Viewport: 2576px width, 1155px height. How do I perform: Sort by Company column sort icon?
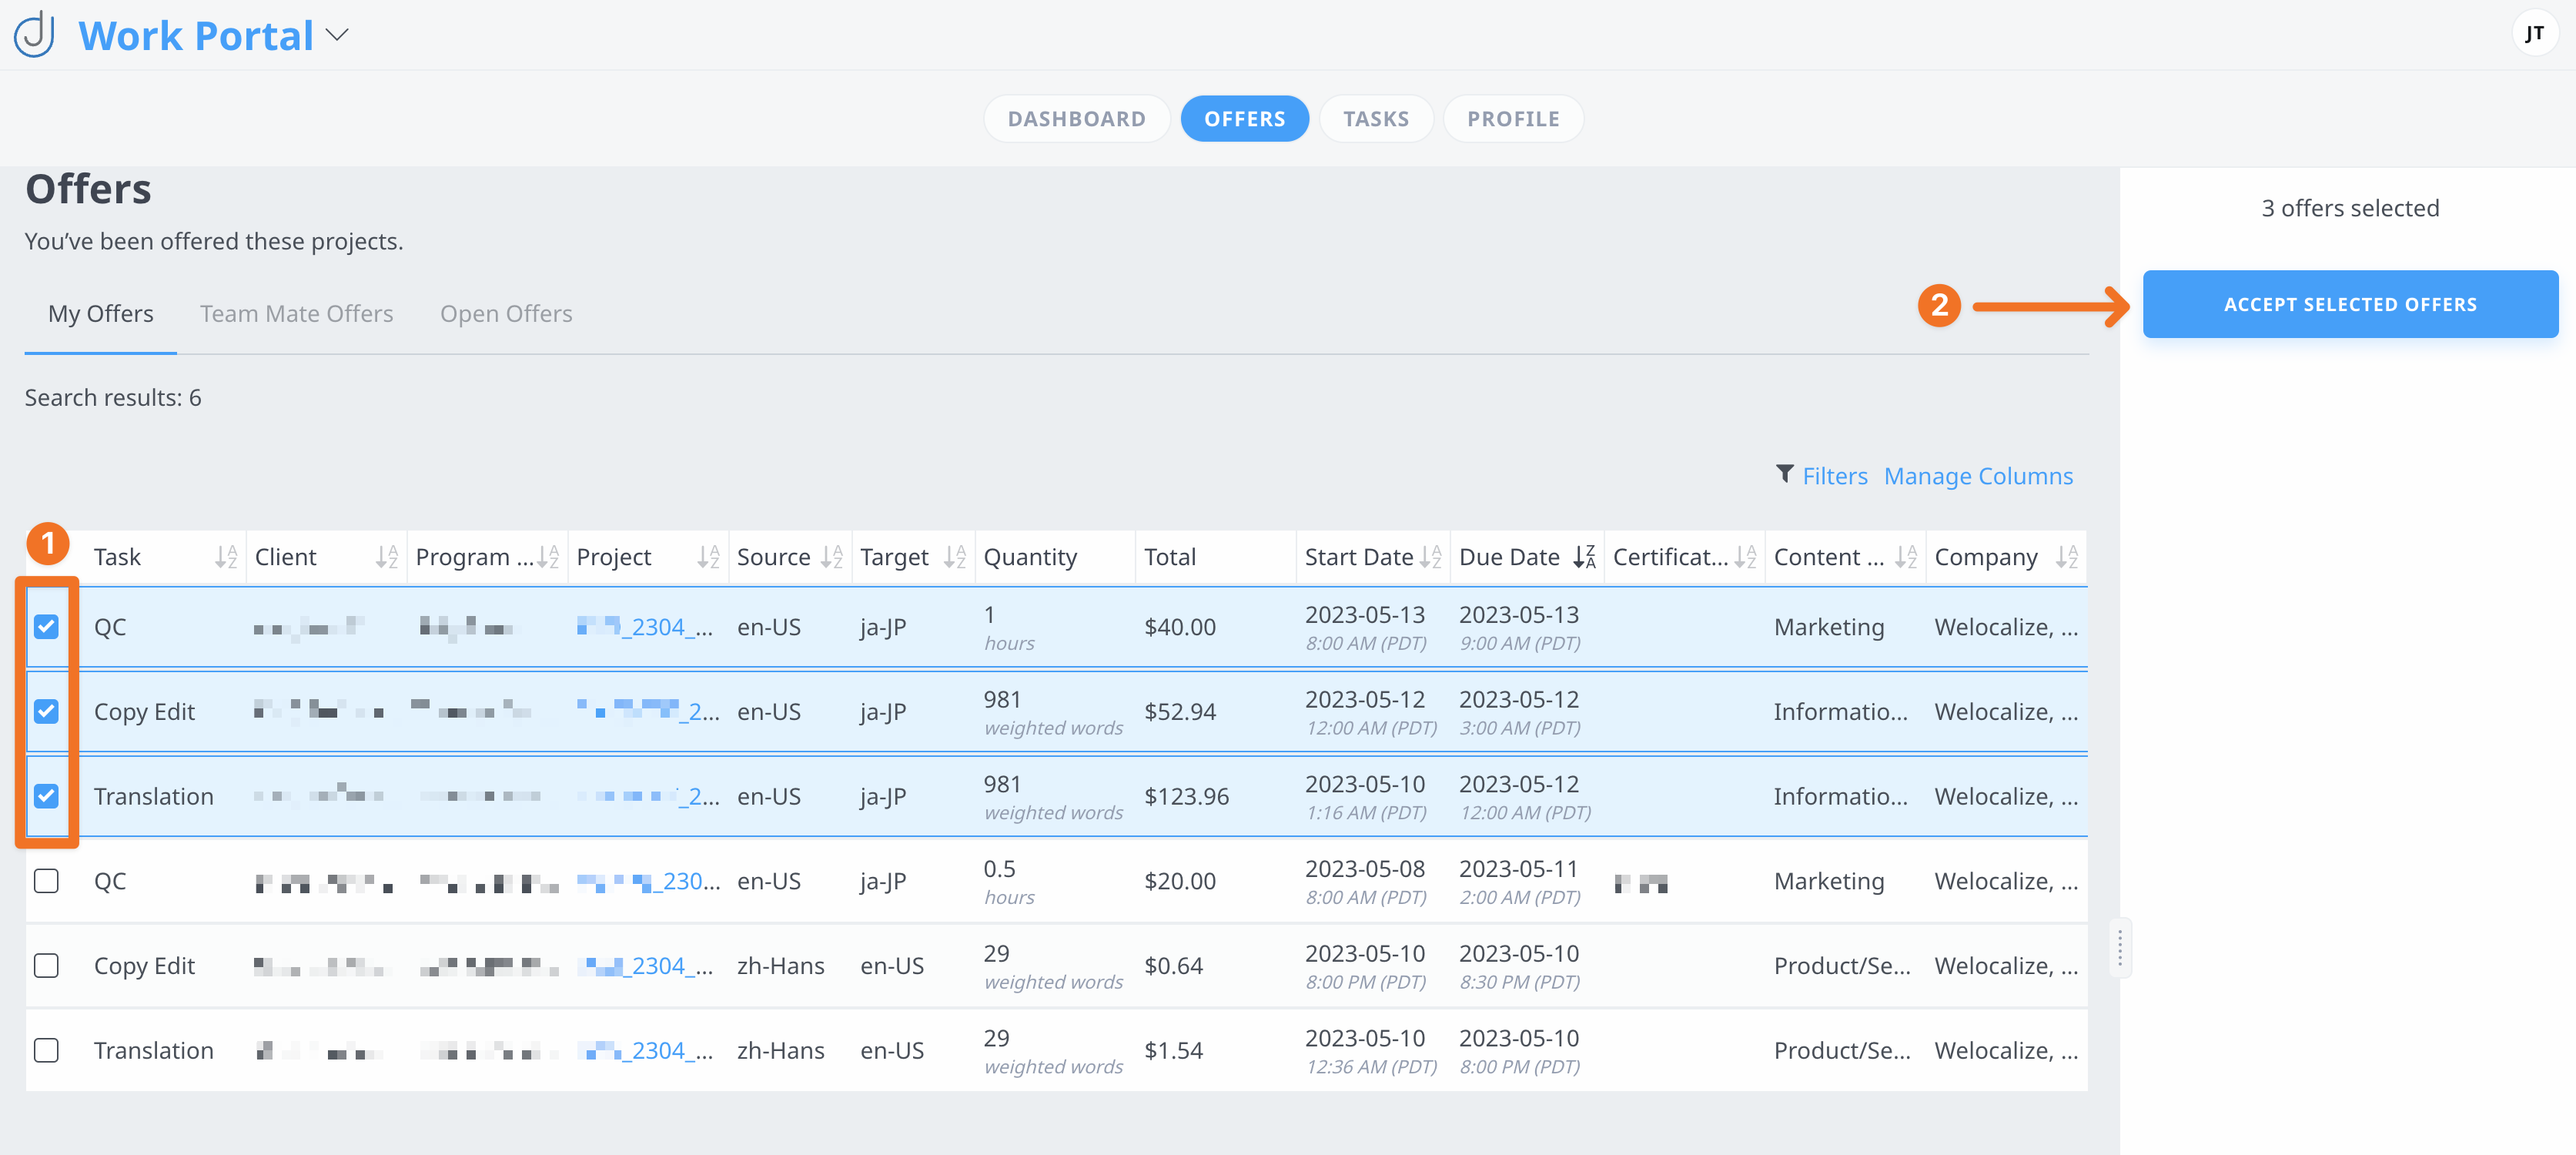click(2066, 557)
